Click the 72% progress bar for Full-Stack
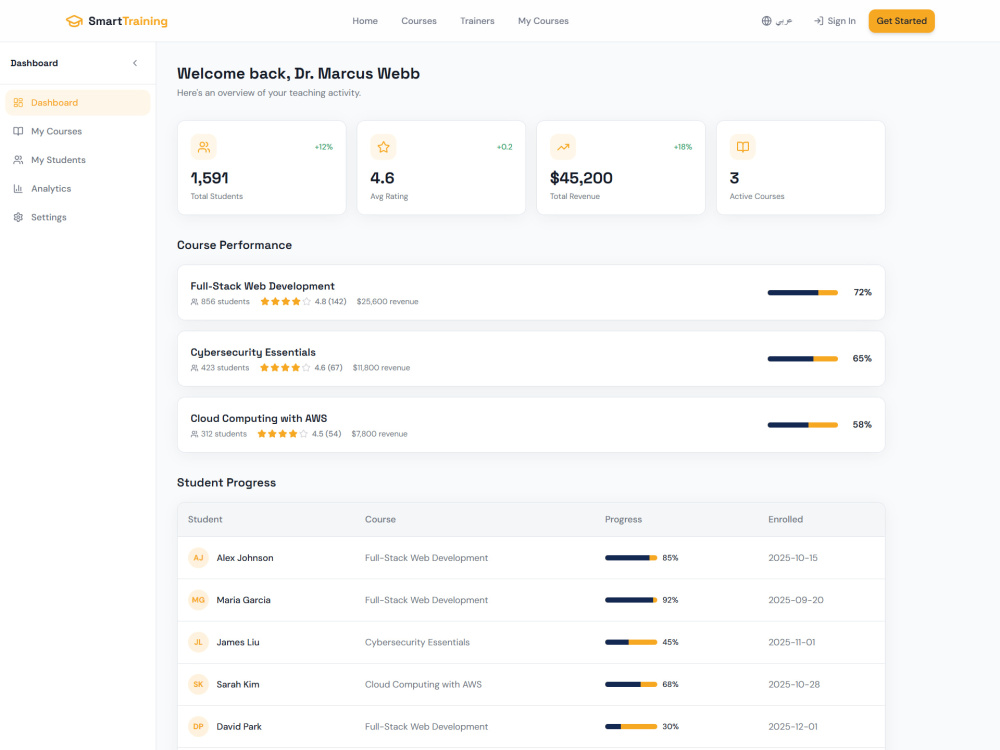This screenshot has height=750, width=1000. click(802, 293)
